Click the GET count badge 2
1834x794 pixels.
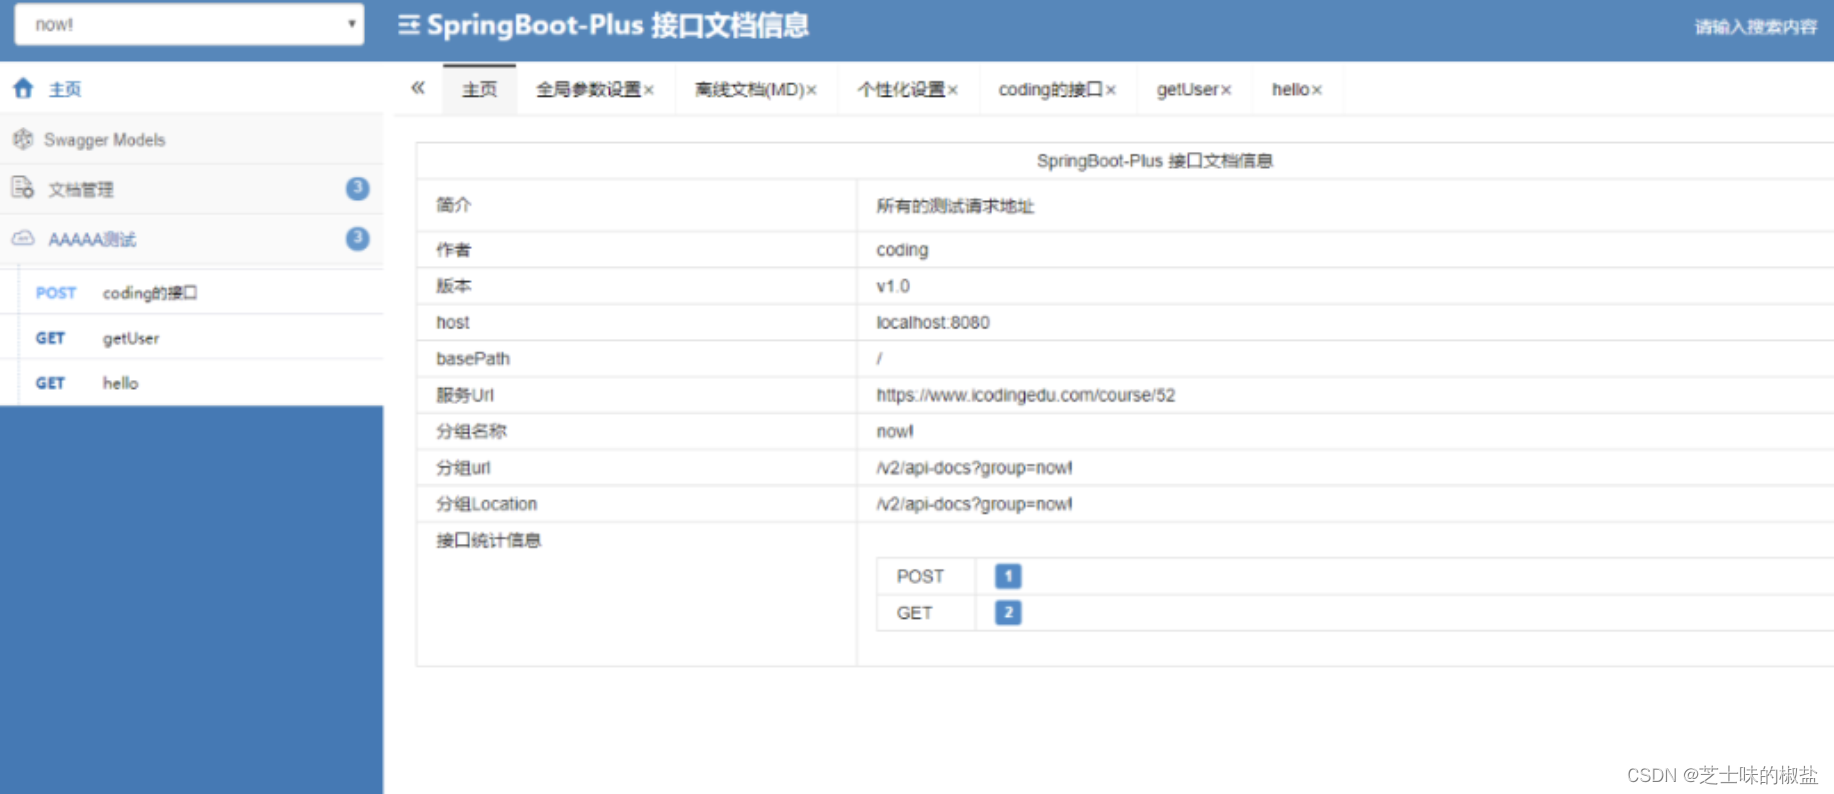1008,612
